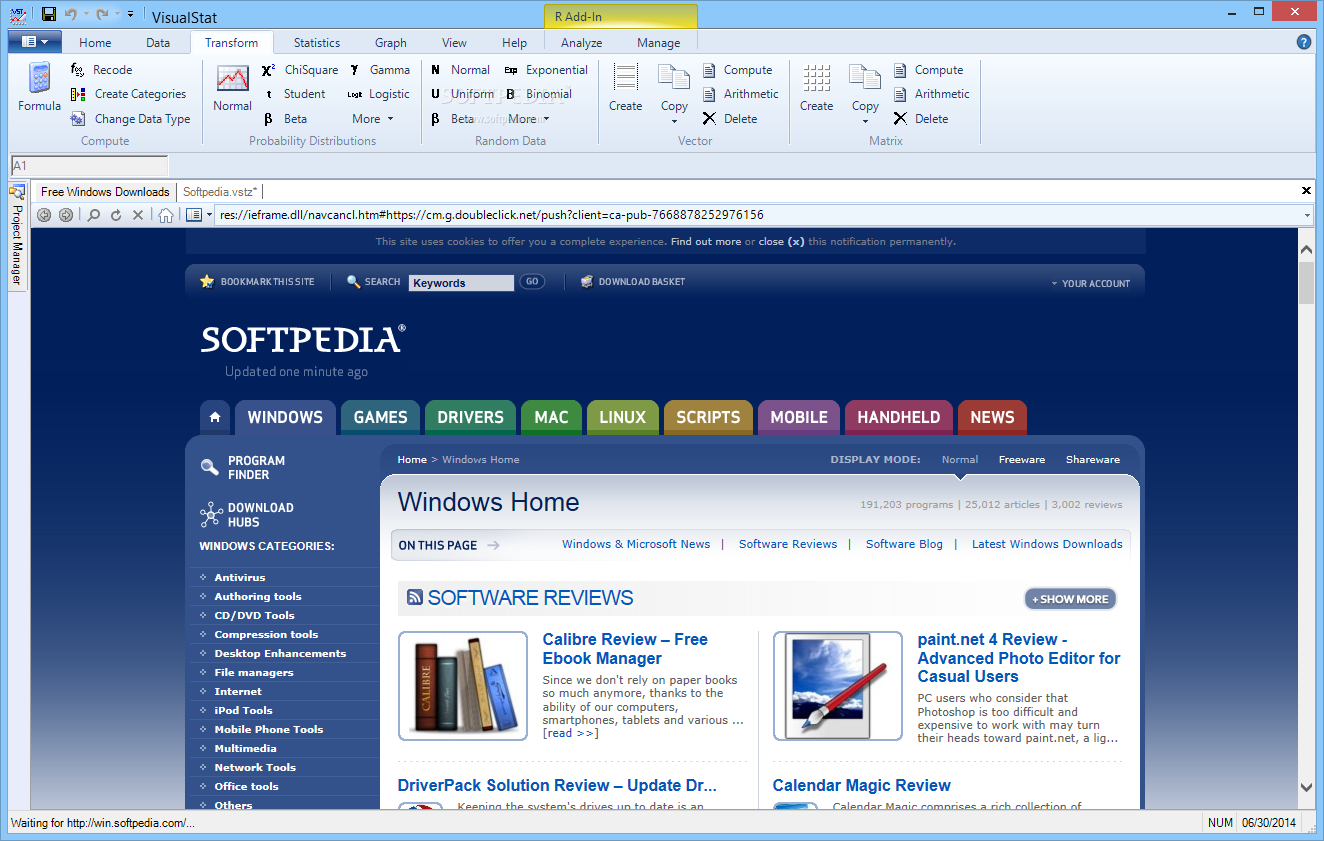Image resolution: width=1324 pixels, height=841 pixels.
Task: Click the Save icon in quick access
Action: pyautogui.click(x=48, y=15)
